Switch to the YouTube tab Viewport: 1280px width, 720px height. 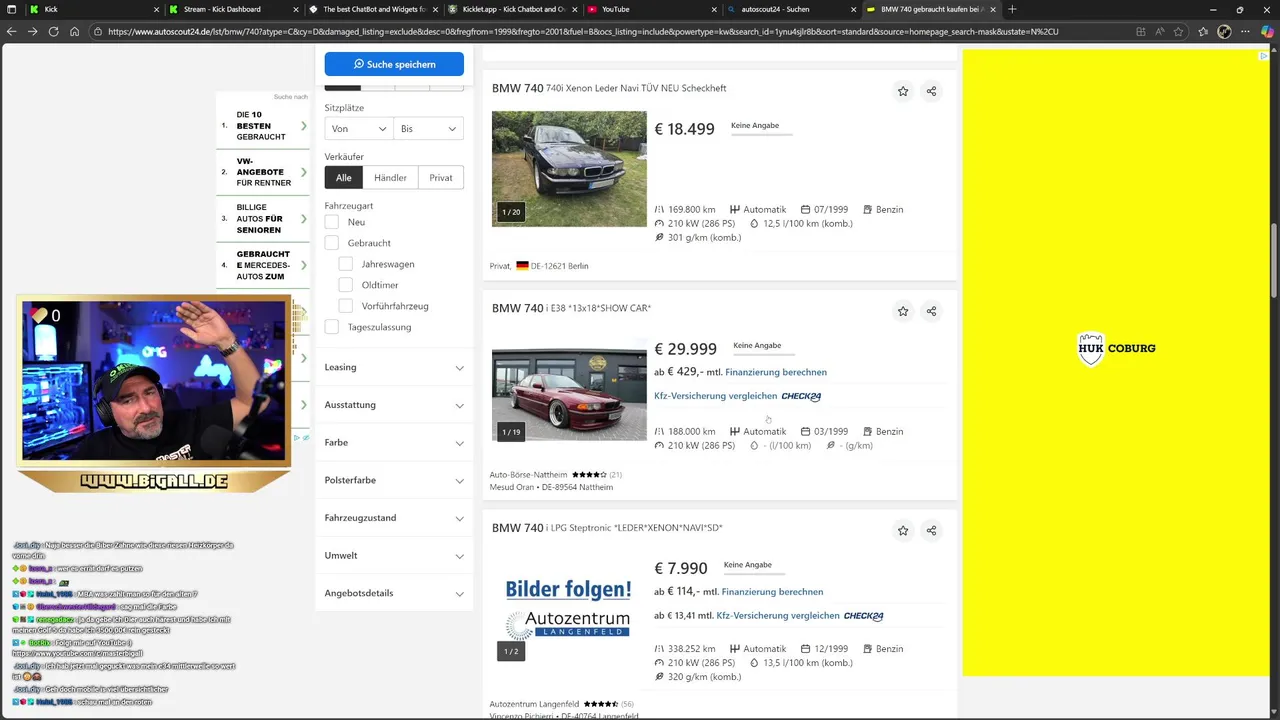point(650,9)
